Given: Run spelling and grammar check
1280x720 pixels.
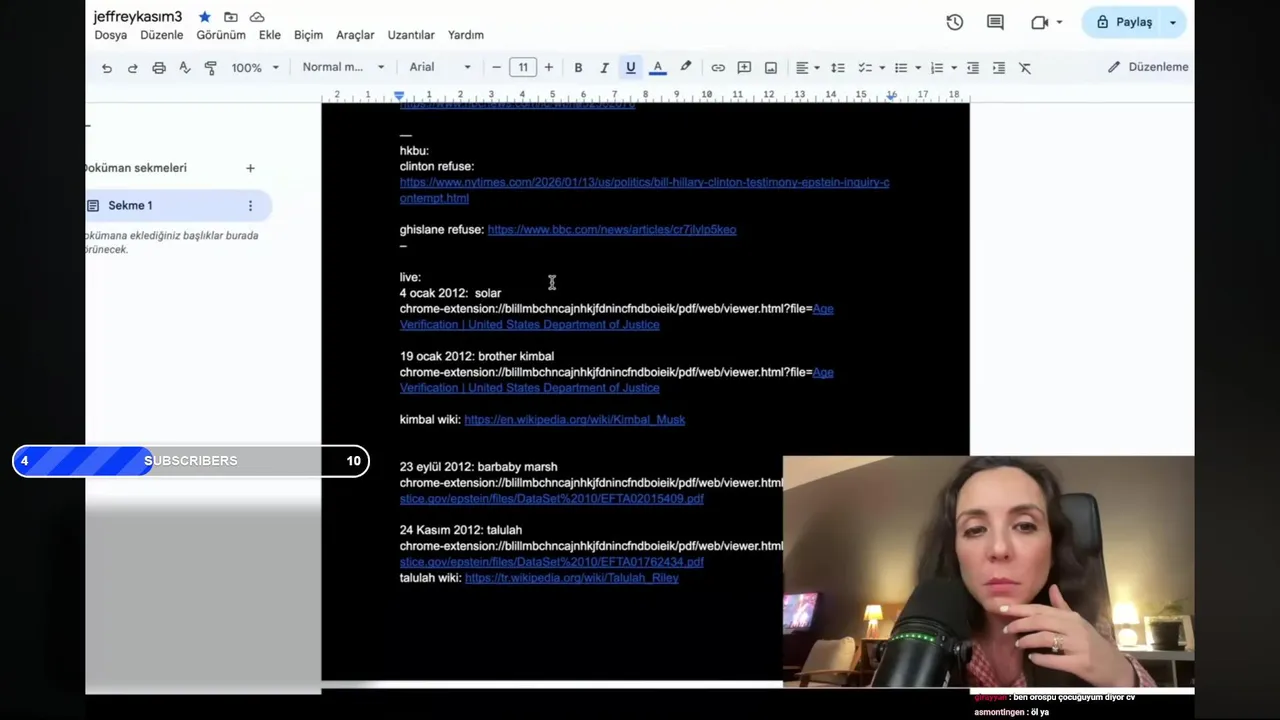Looking at the screenshot, I should (185, 68).
